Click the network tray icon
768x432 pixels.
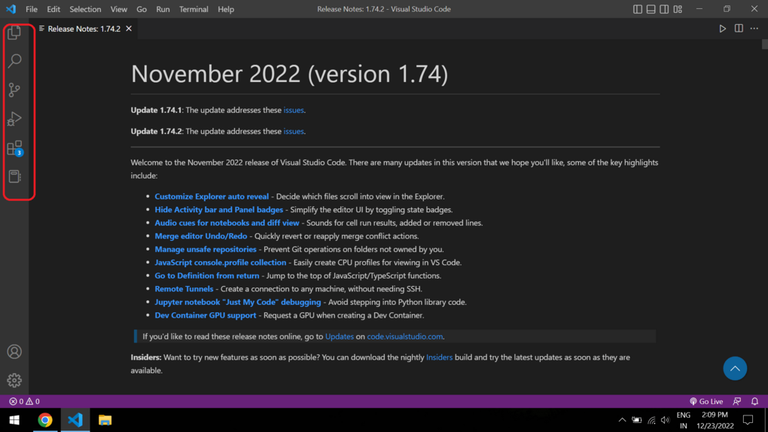point(651,420)
